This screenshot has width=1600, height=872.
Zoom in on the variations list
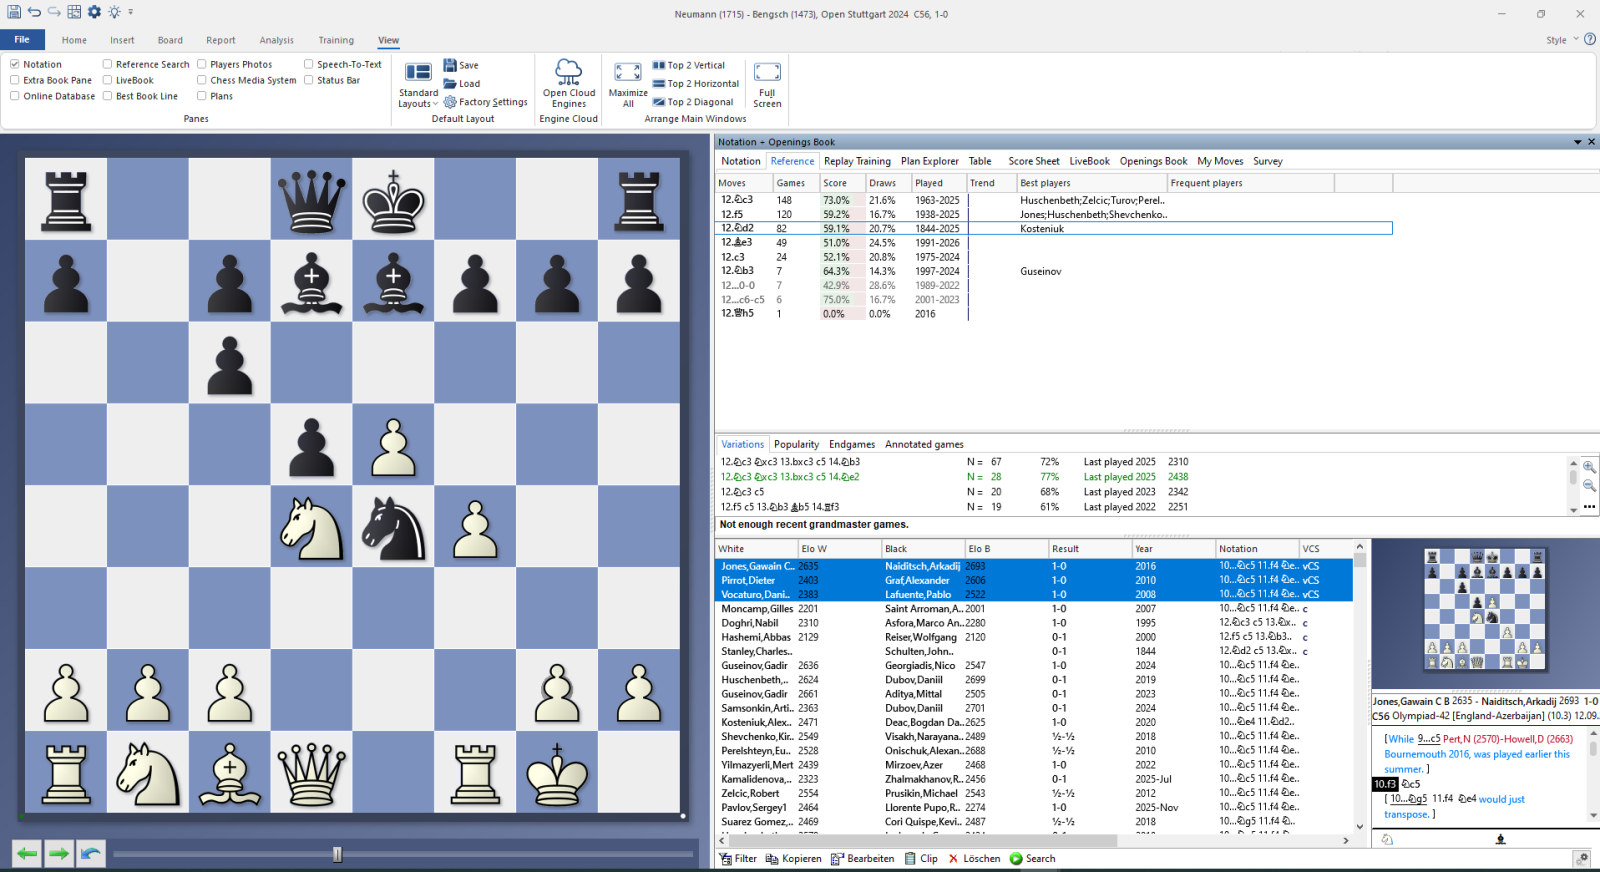point(1589,467)
